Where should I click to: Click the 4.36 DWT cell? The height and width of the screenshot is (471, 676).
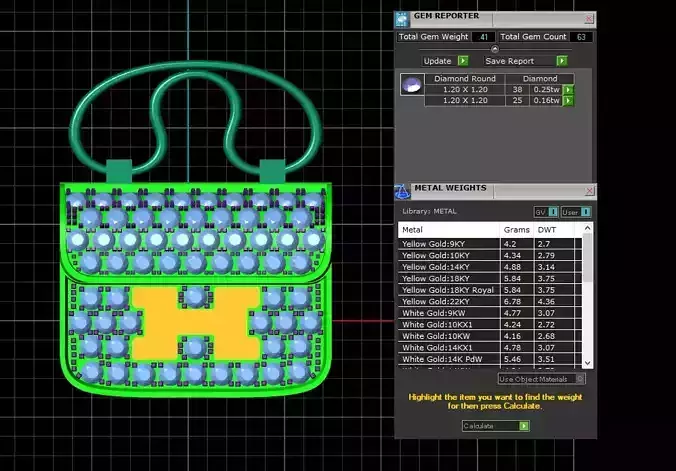coord(554,301)
